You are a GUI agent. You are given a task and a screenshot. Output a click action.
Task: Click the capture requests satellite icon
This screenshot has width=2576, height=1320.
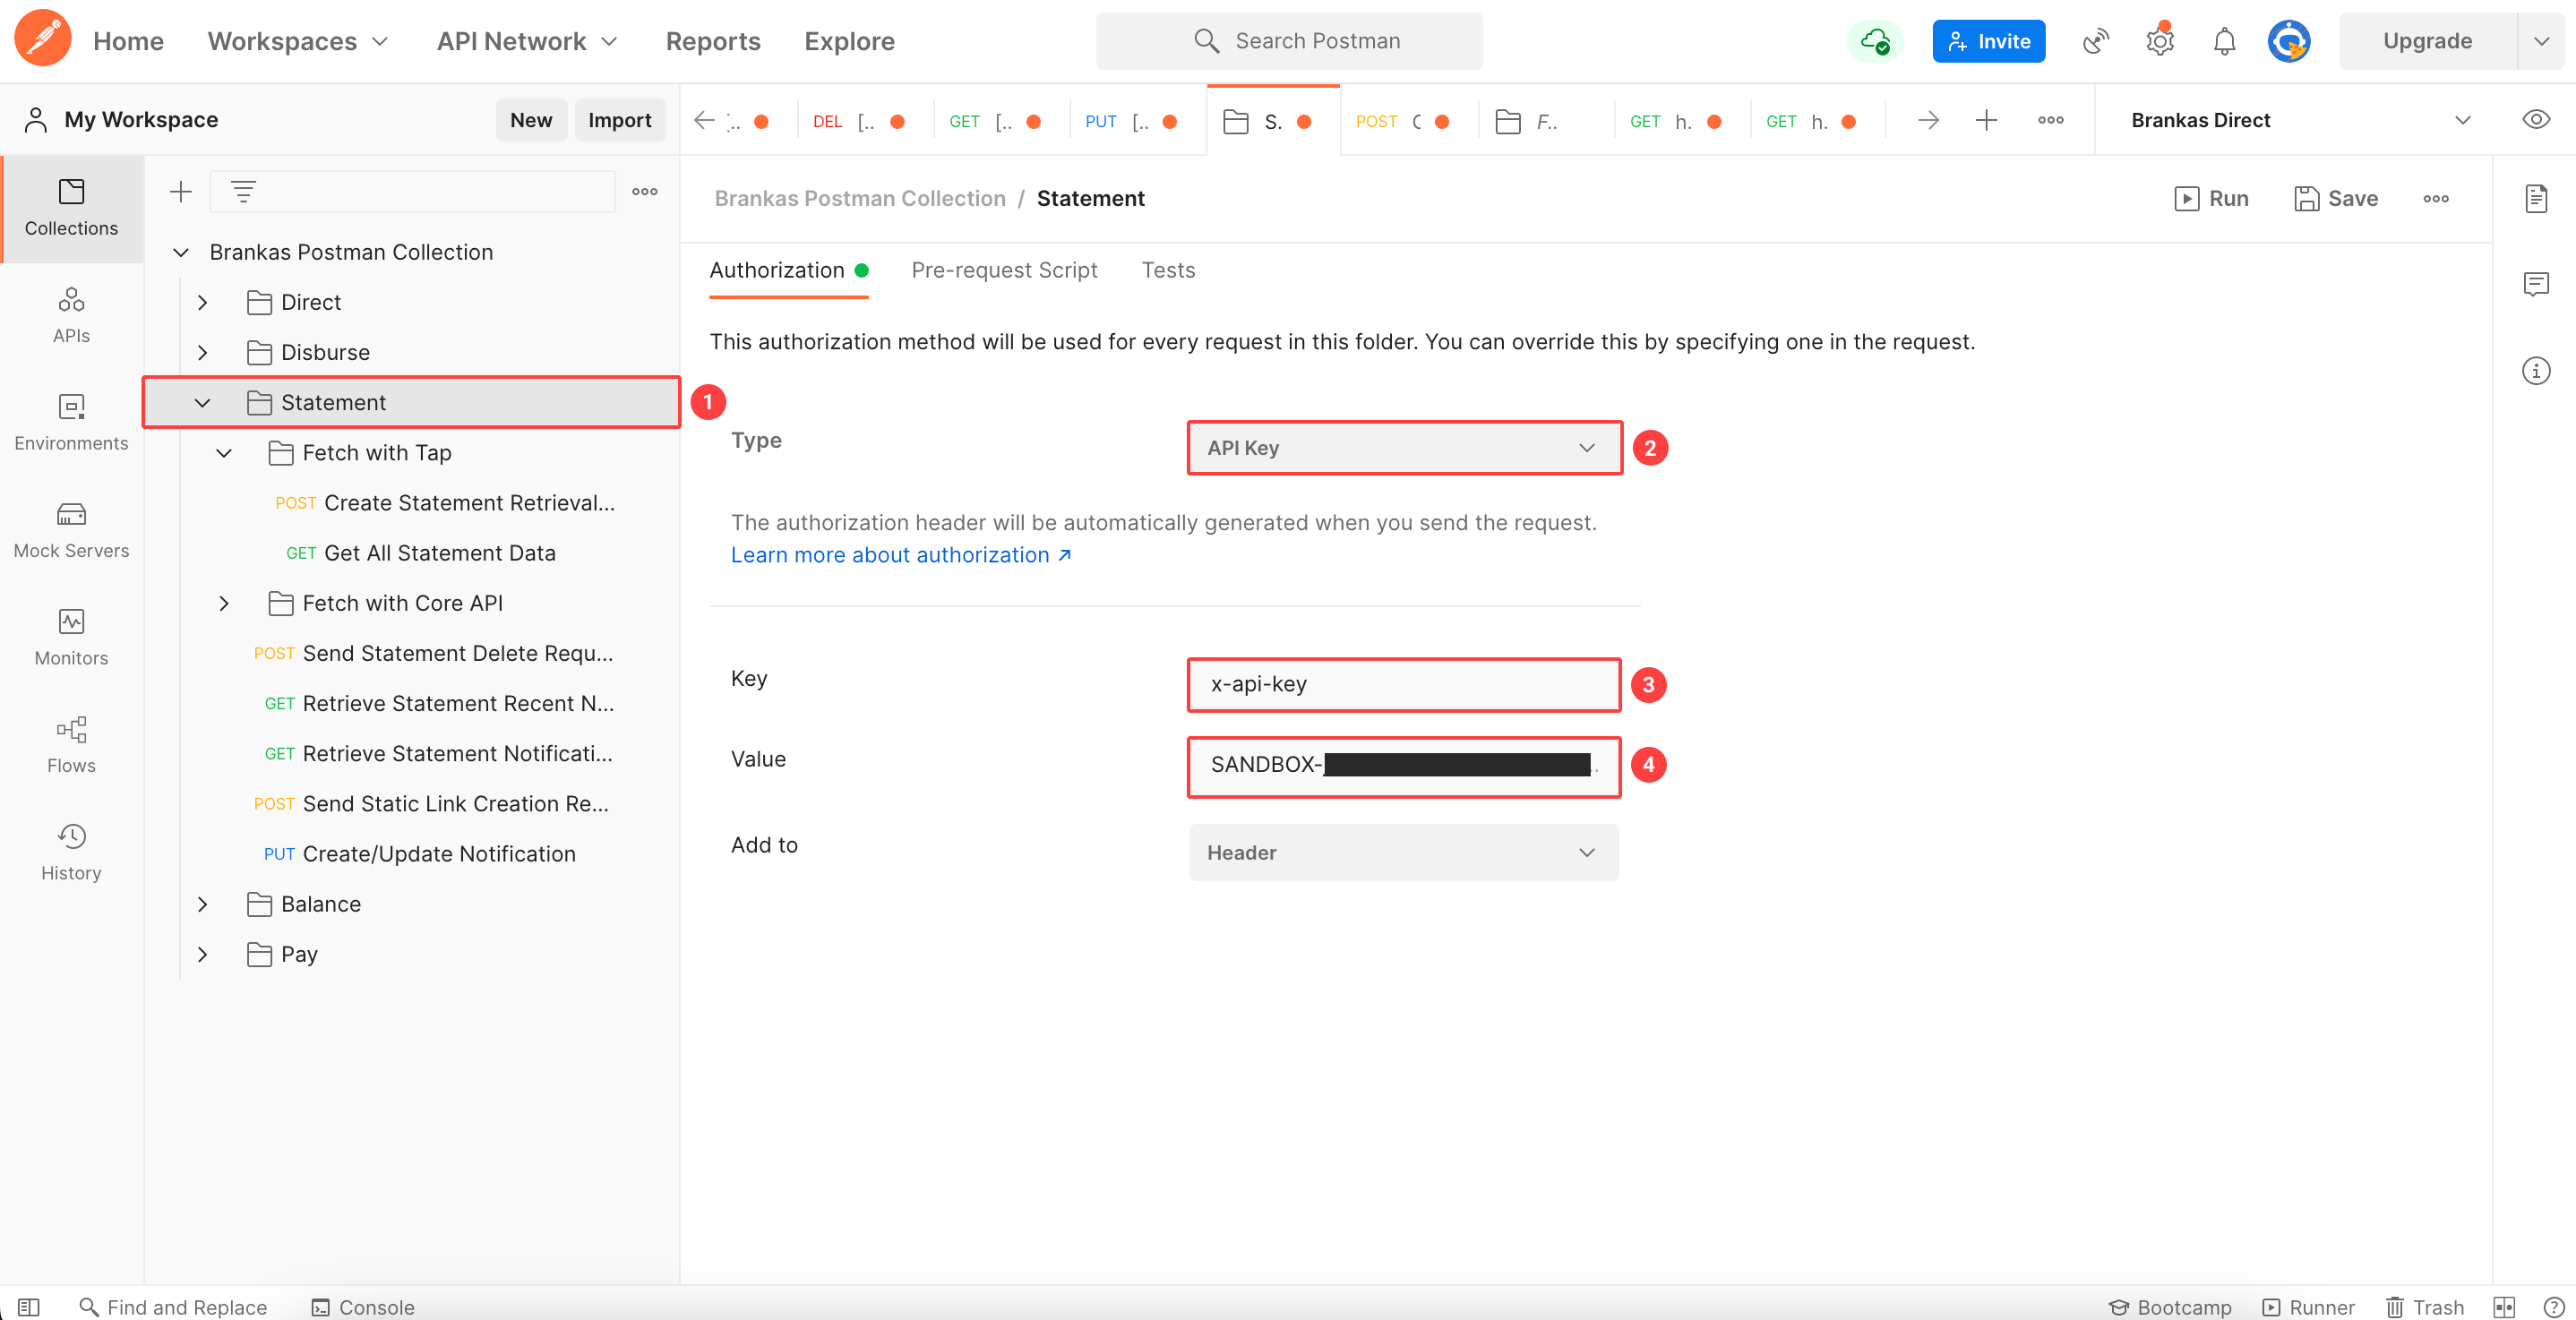tap(2095, 41)
